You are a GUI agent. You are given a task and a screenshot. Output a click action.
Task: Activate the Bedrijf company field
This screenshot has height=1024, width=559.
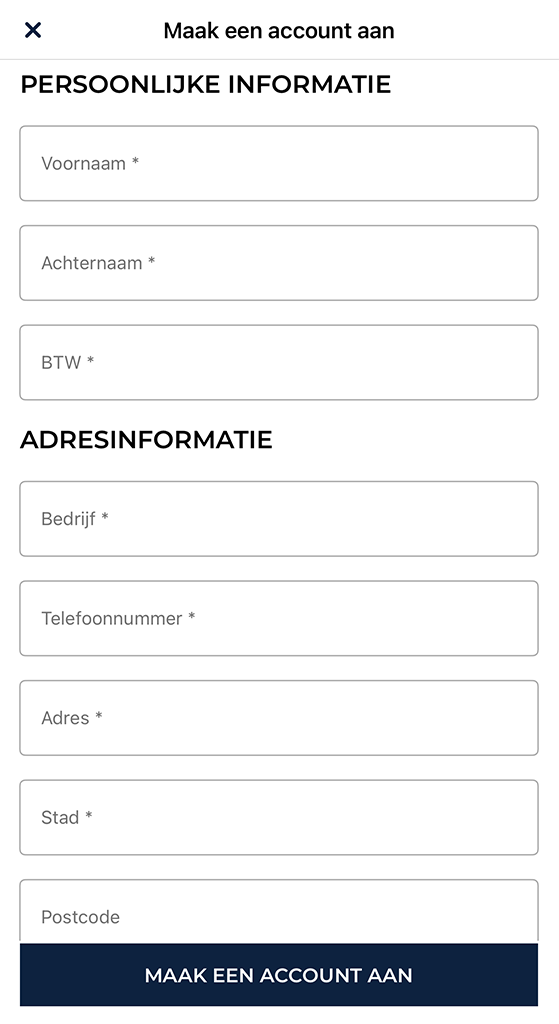pyautogui.click(x=279, y=519)
